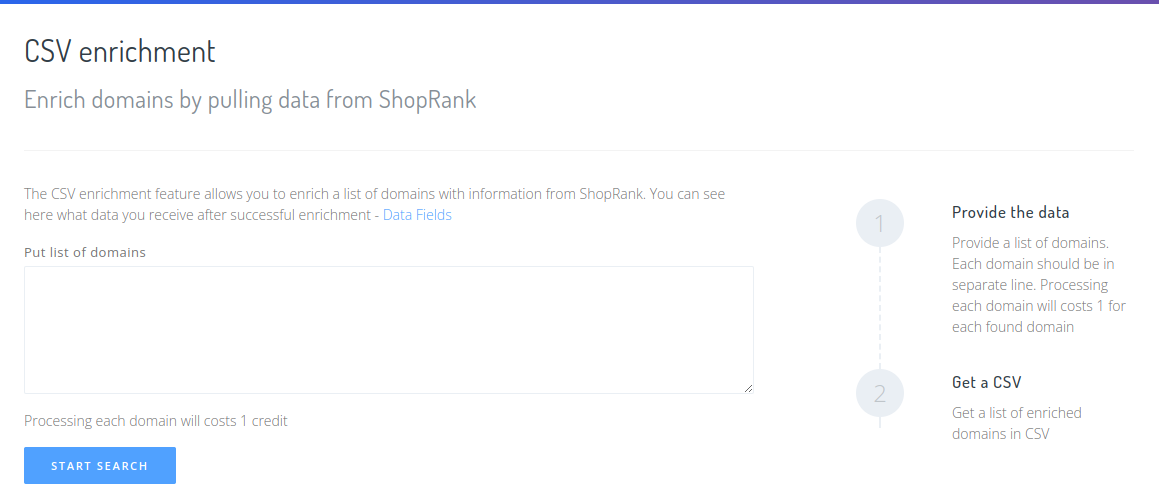1159x501 pixels.
Task: Click the "costs 1 credit" processing note
Action: pos(156,421)
